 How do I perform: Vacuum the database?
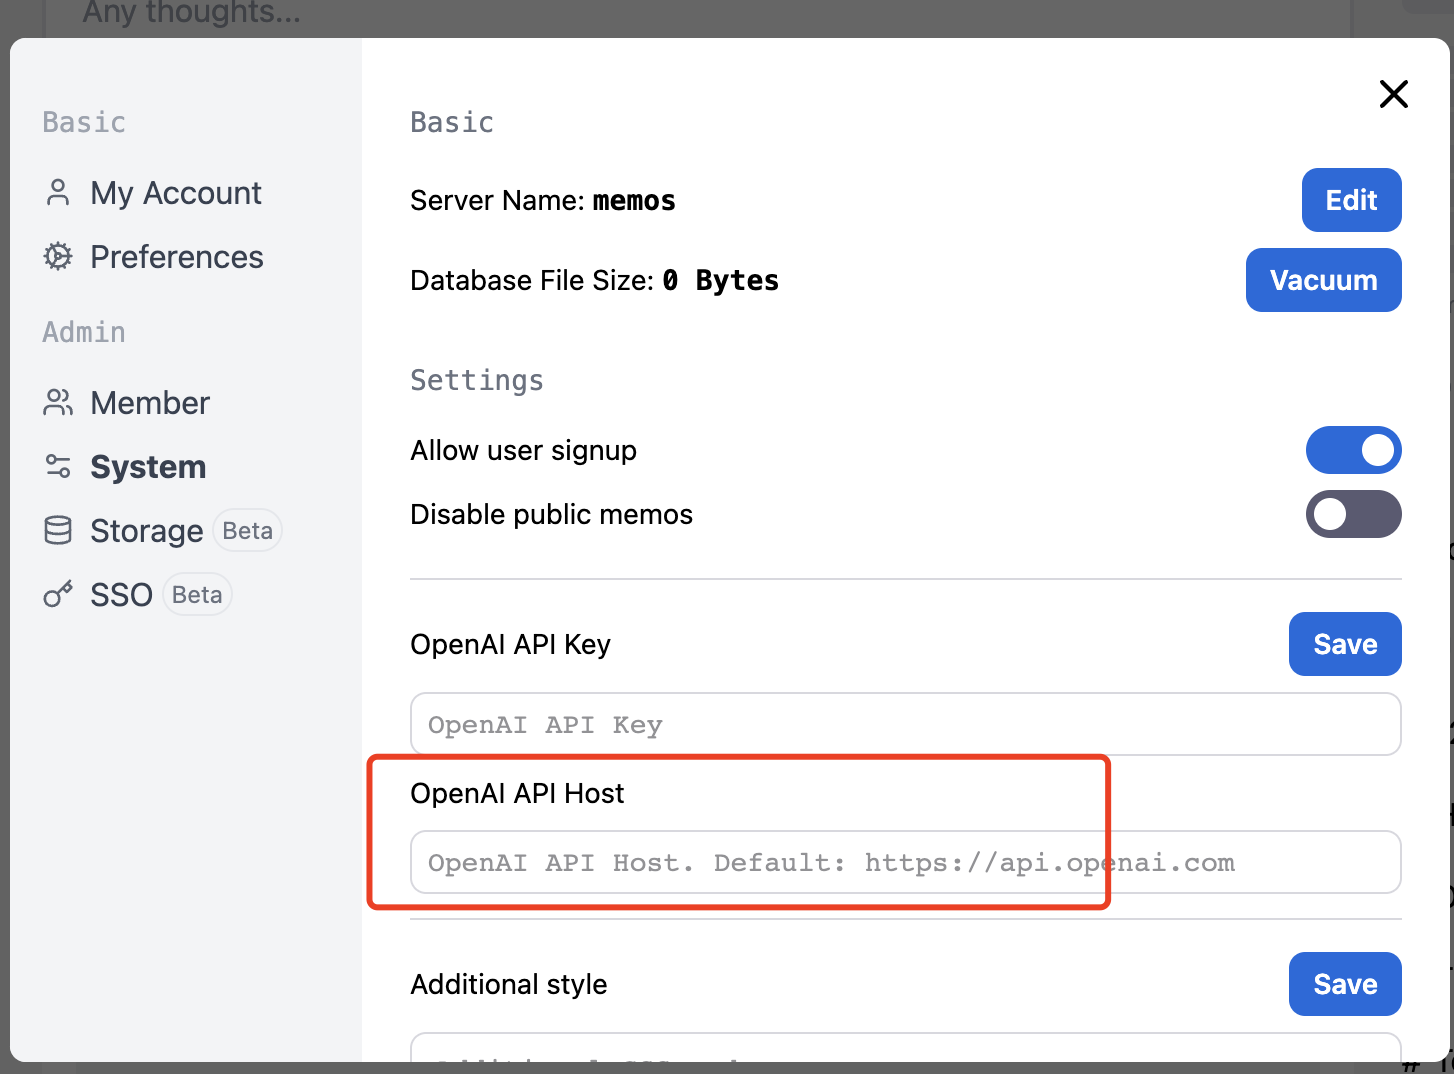pyautogui.click(x=1323, y=280)
